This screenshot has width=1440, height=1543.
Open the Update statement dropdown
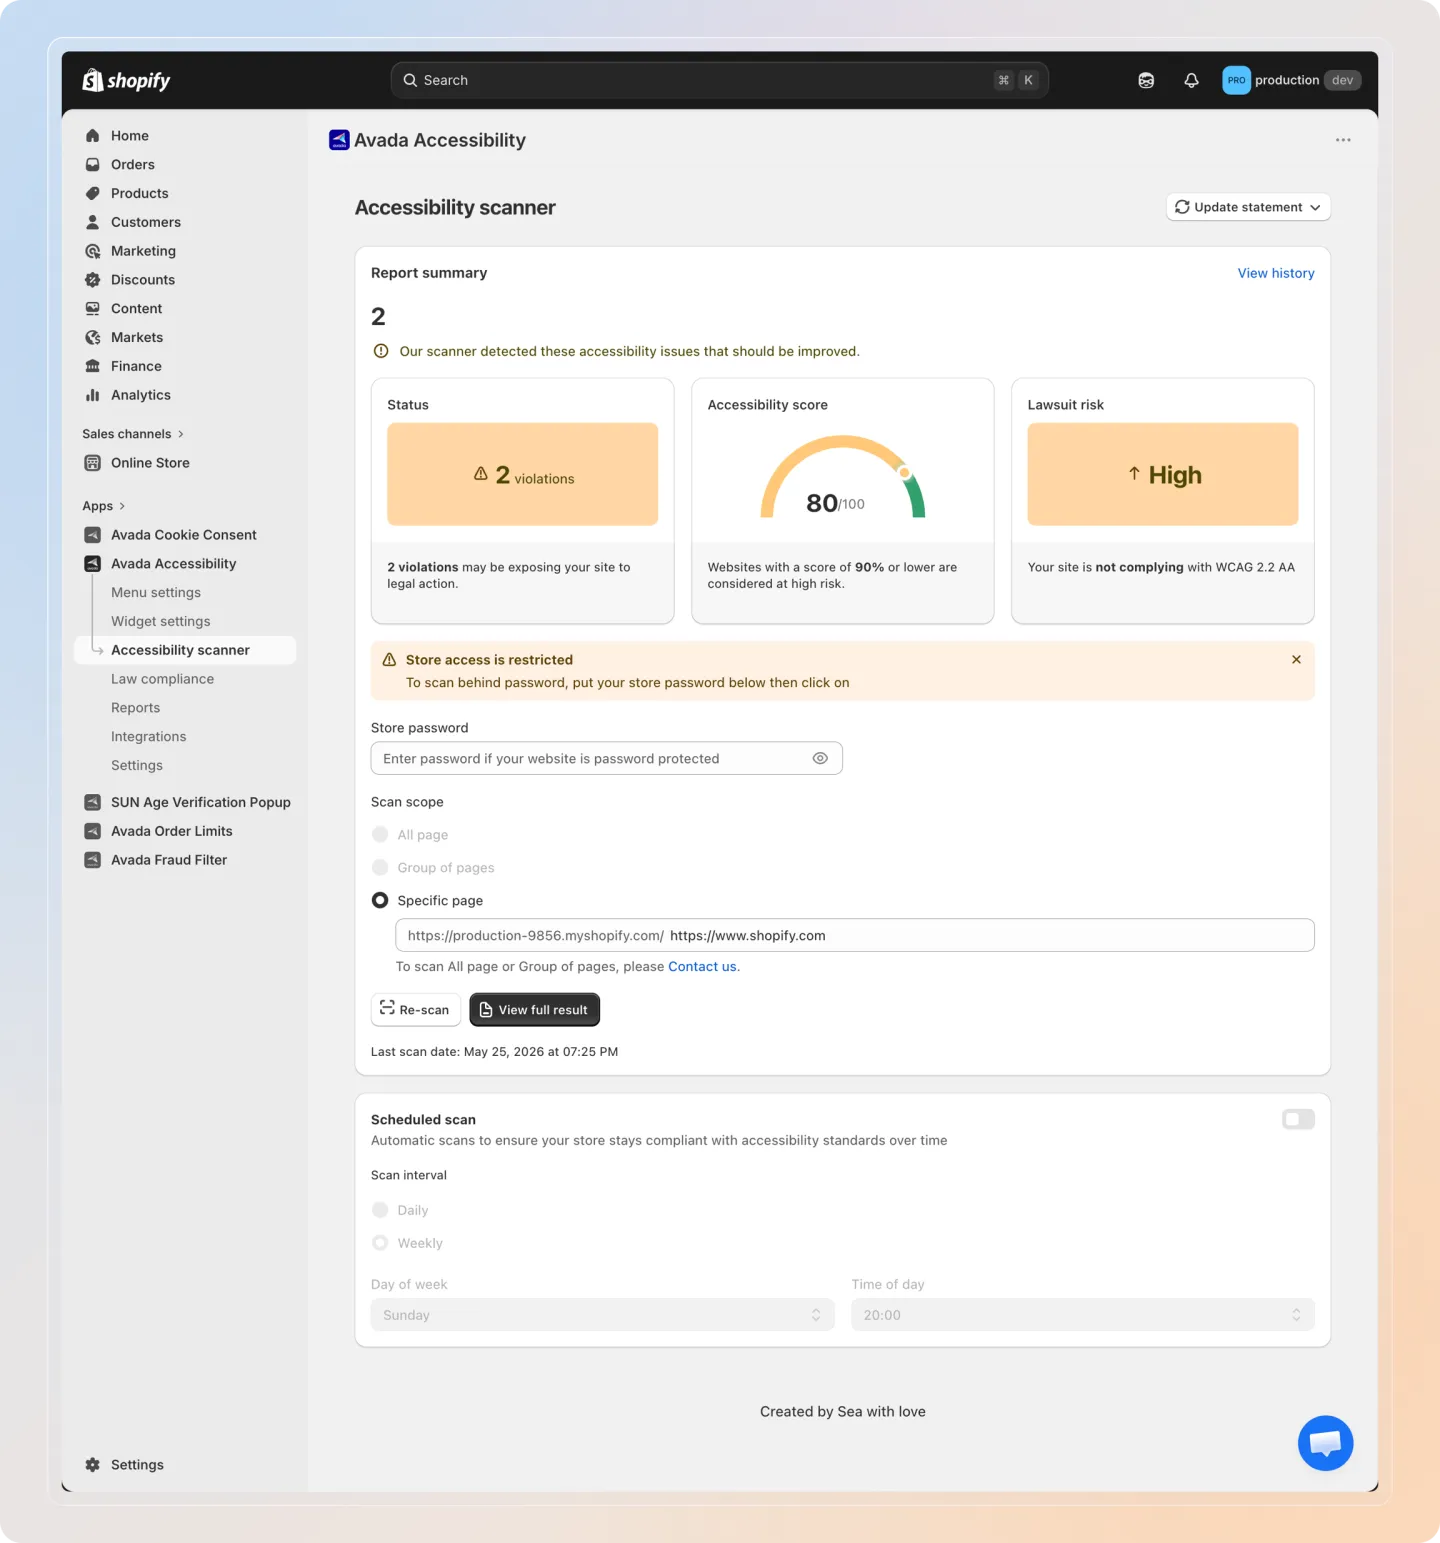(1248, 207)
